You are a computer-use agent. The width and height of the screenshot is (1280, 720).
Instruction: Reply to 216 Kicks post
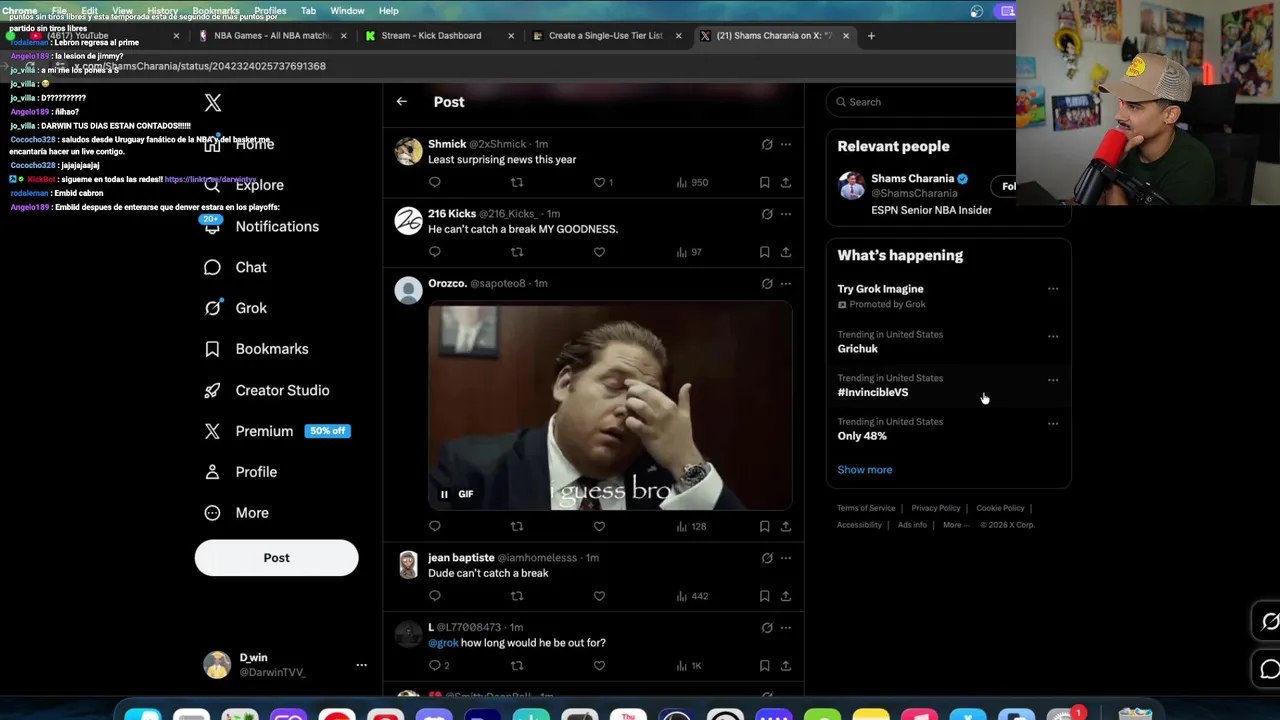[x=434, y=252]
